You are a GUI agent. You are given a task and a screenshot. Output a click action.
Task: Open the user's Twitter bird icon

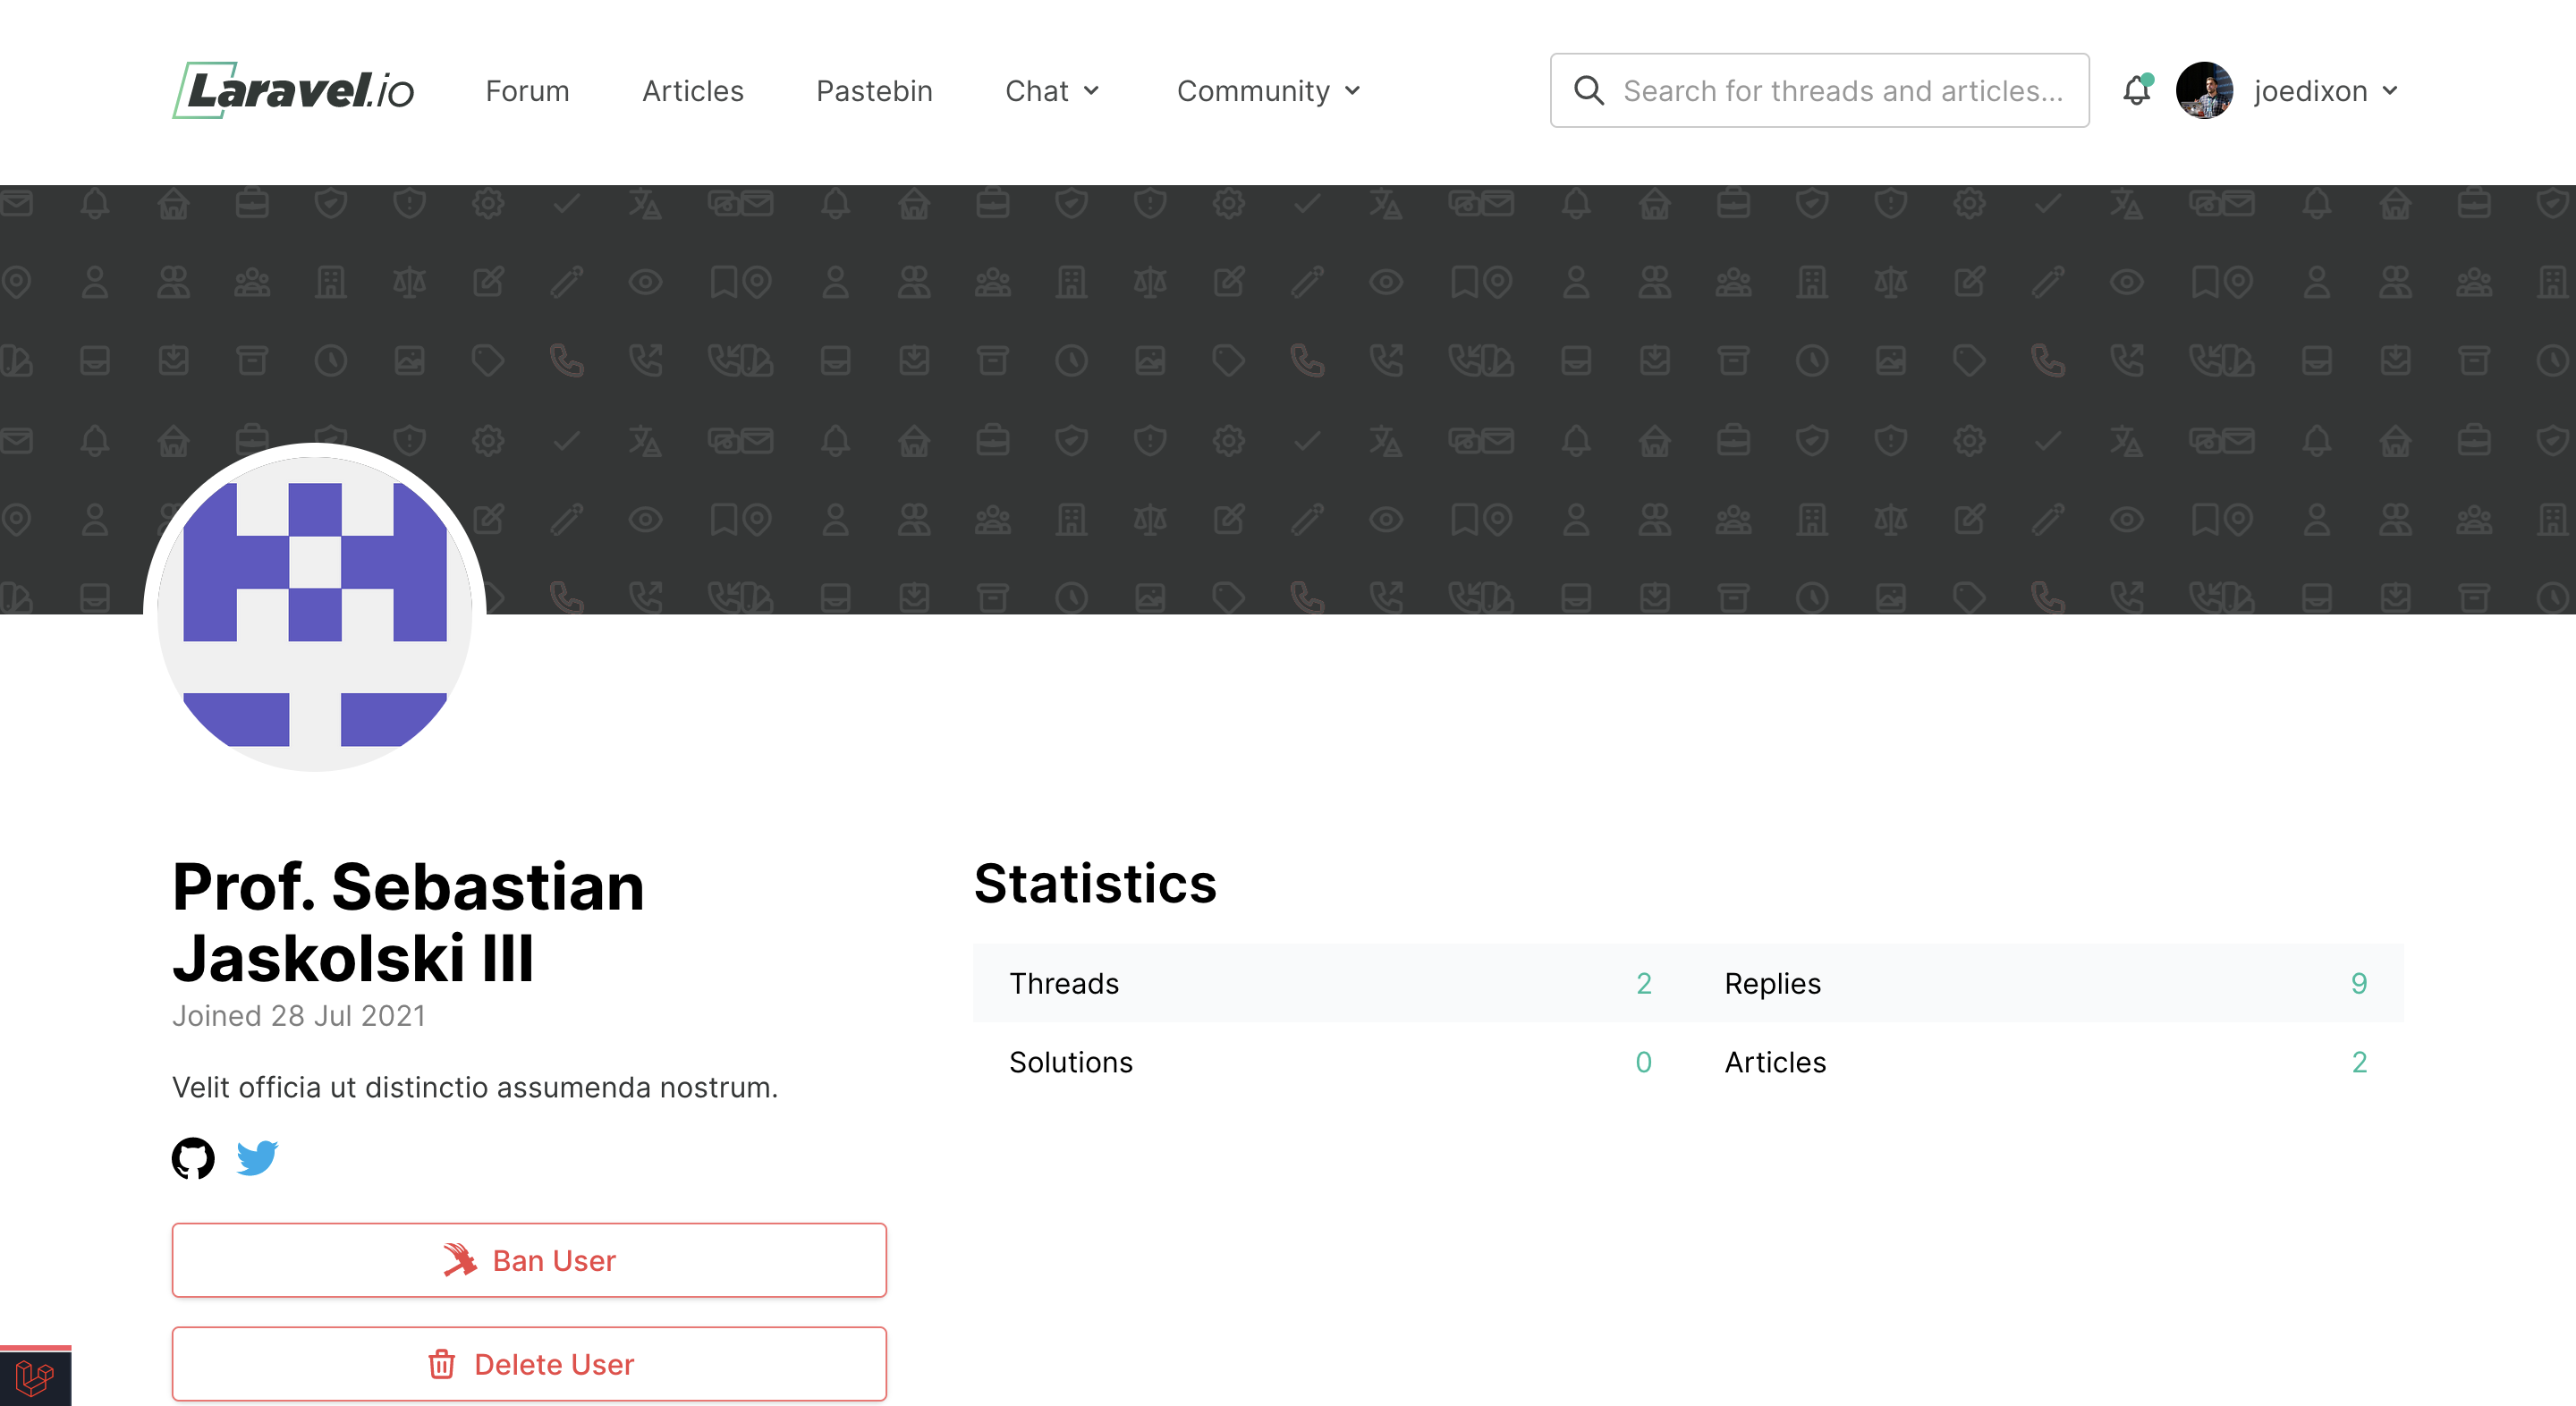coord(257,1158)
